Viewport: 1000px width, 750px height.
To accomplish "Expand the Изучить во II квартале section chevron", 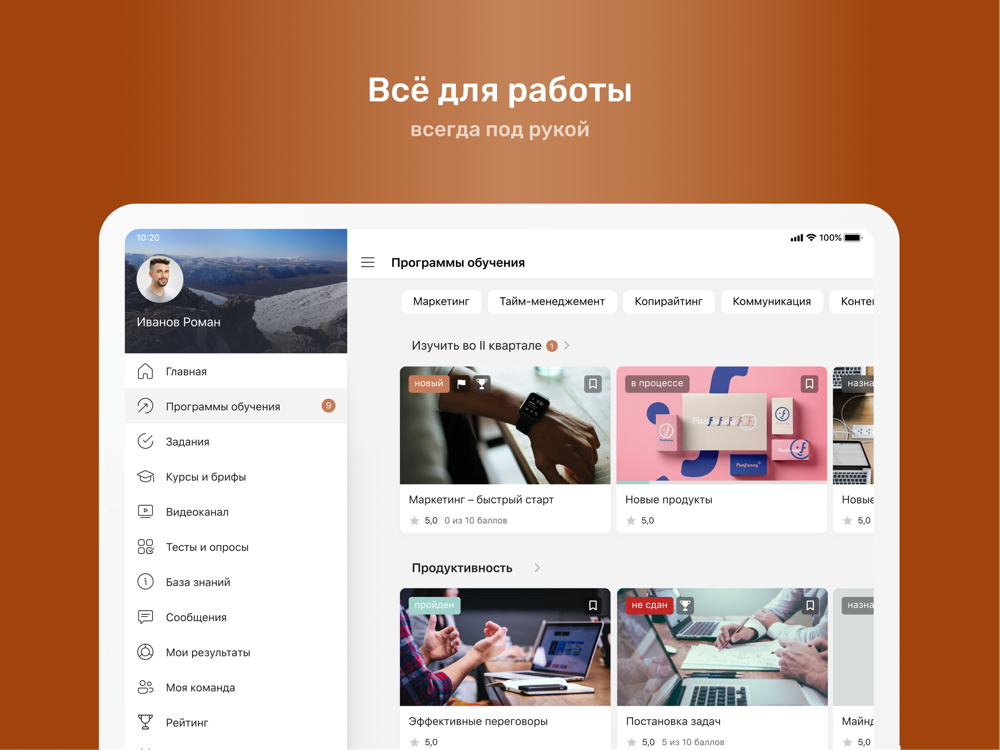I will (566, 345).
